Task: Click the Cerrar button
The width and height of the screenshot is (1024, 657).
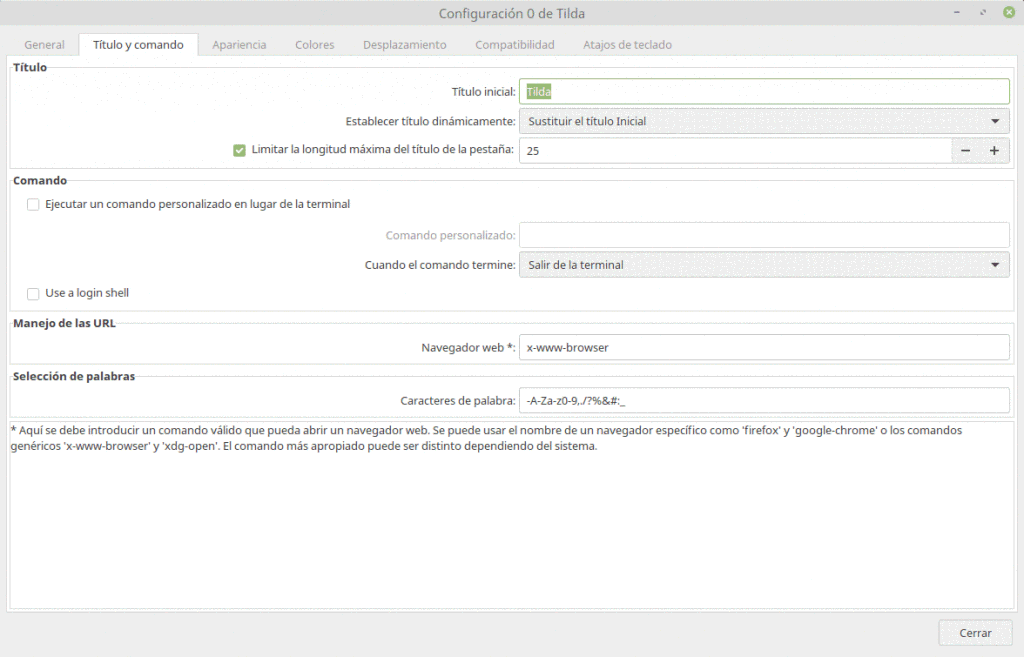Action: pos(975,632)
